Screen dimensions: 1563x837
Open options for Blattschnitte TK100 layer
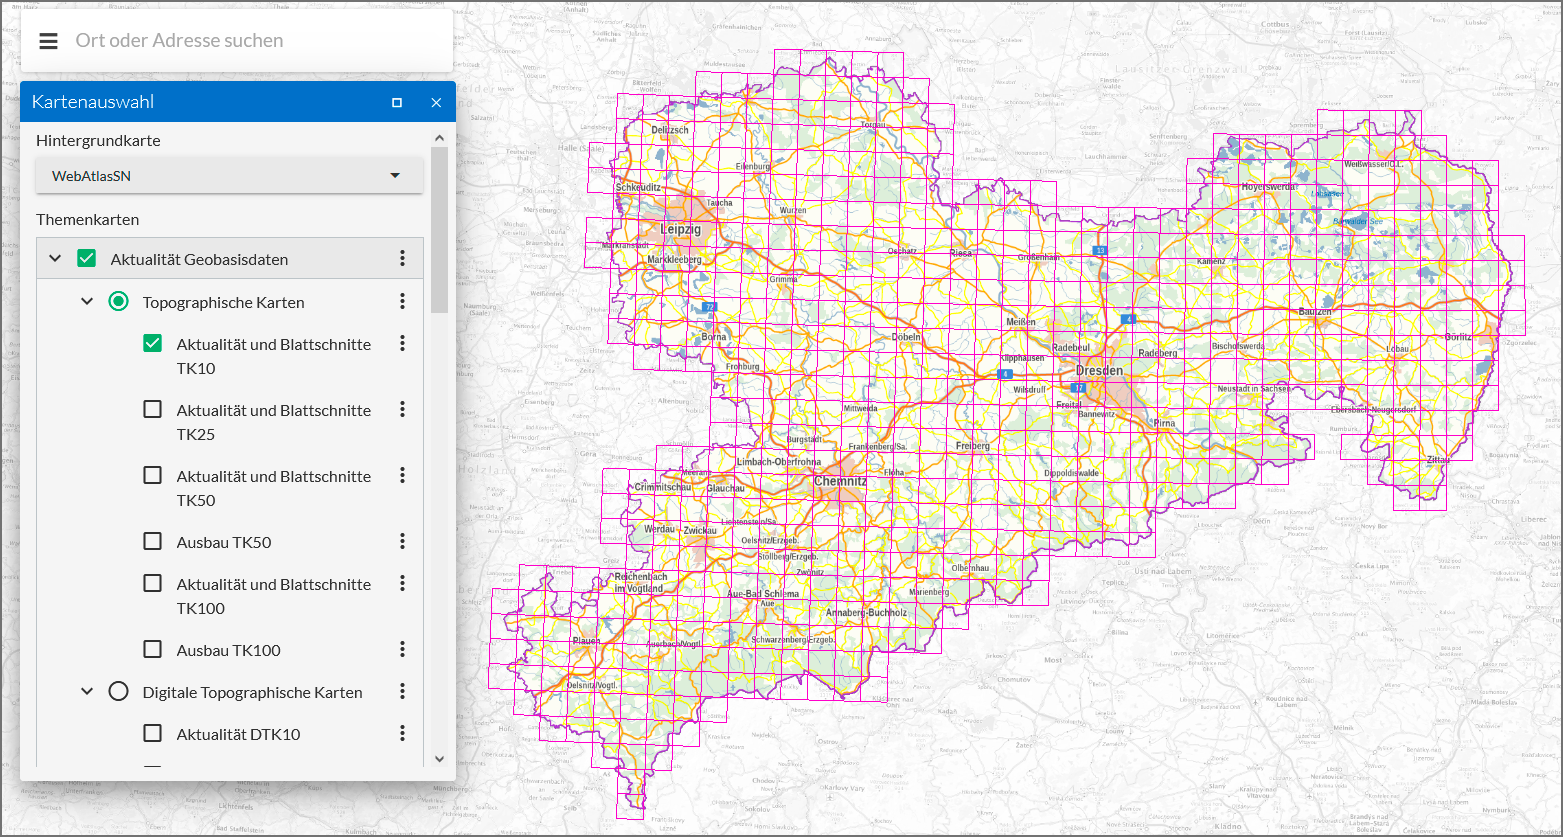(402, 583)
